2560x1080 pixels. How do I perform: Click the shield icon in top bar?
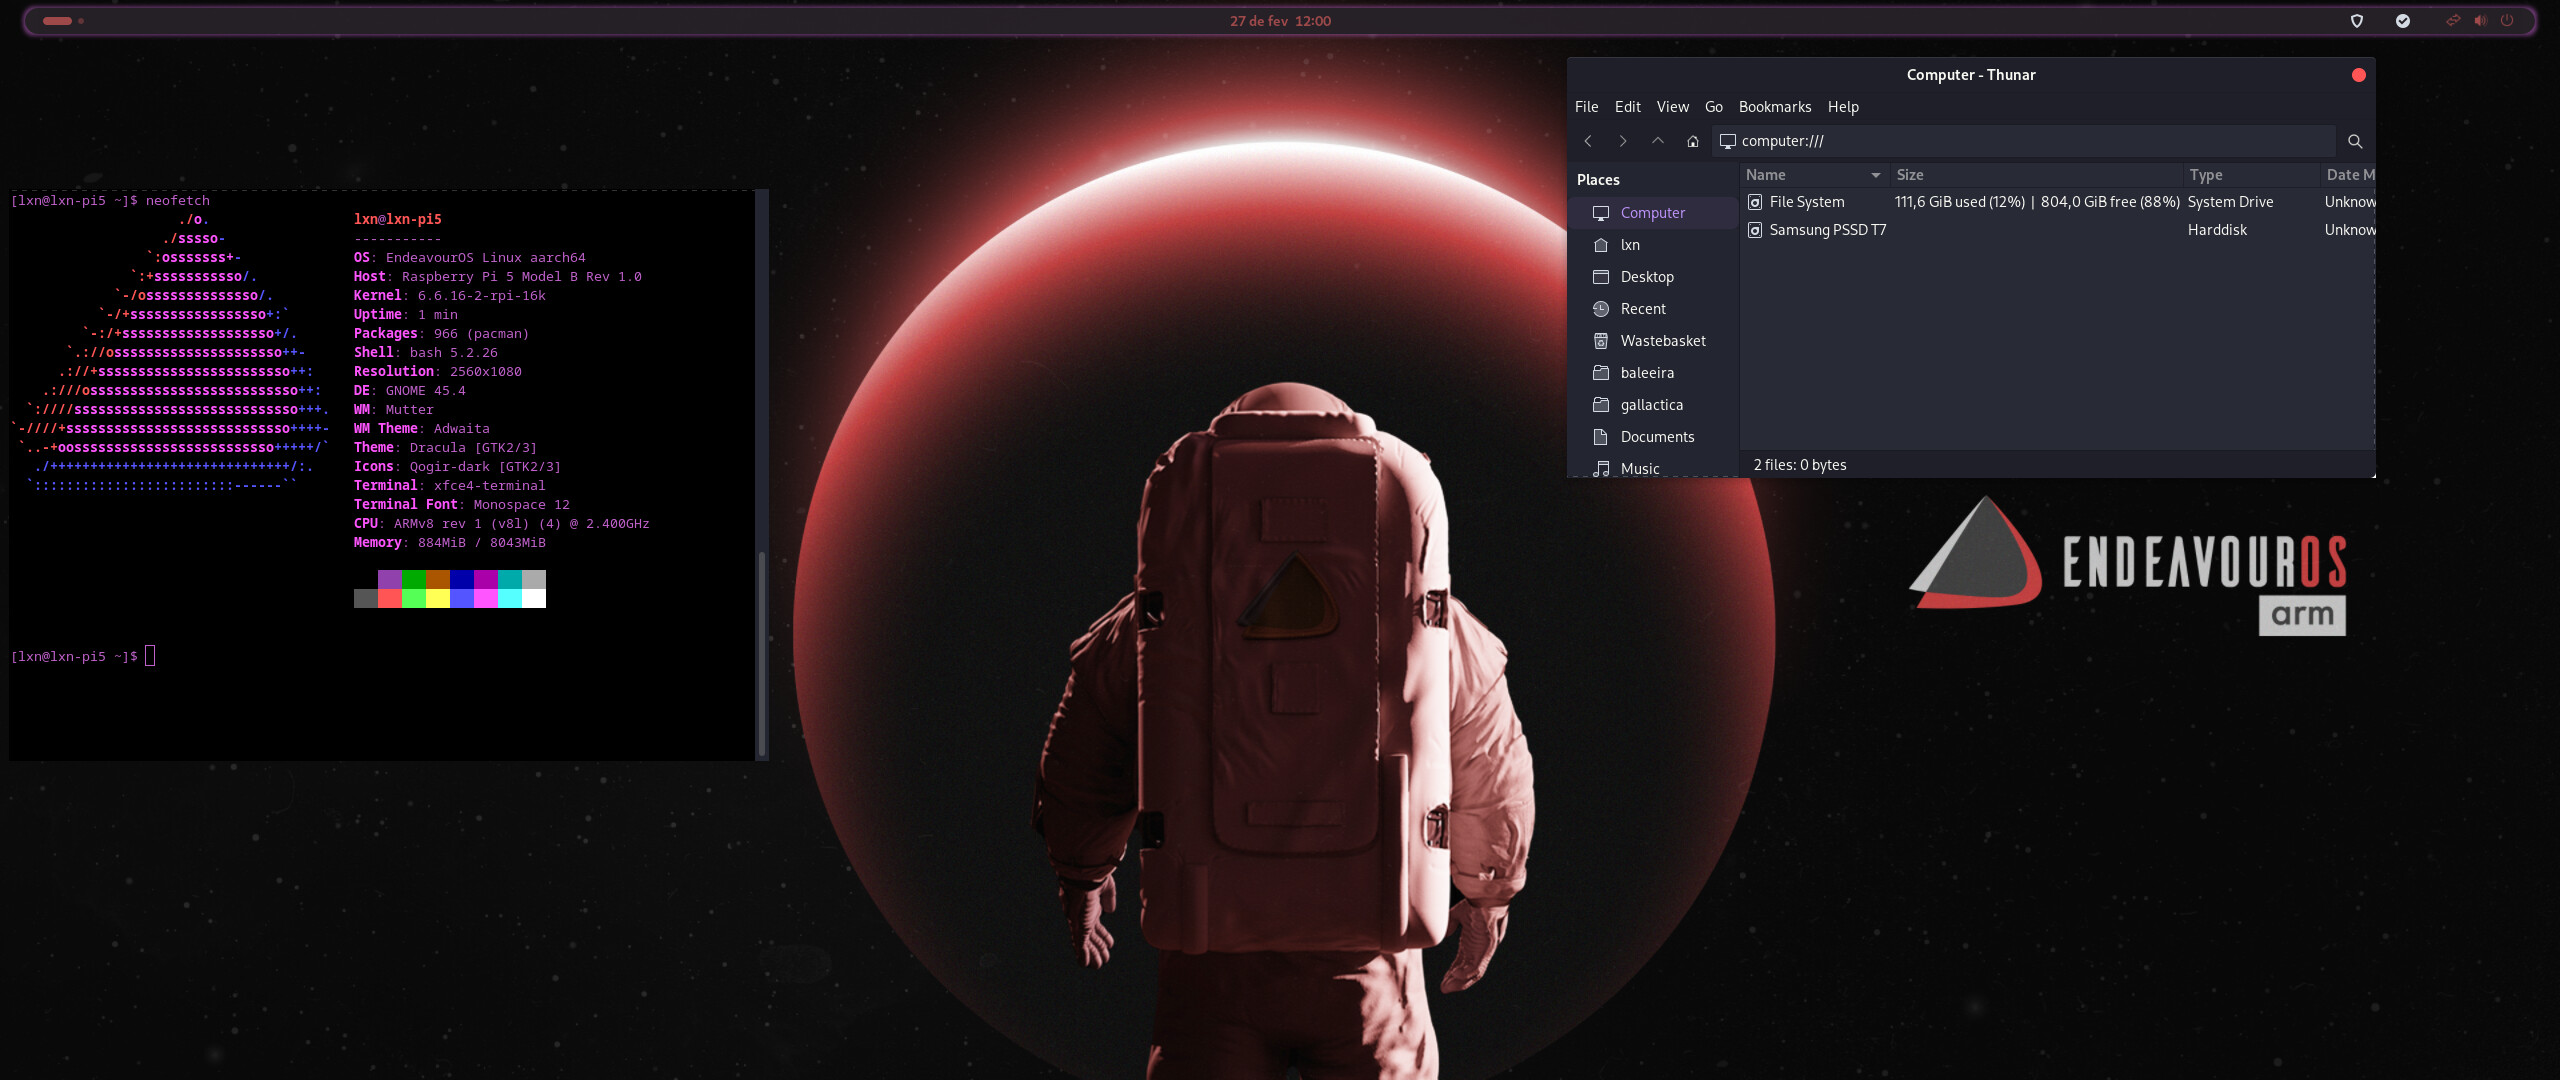(x=2357, y=21)
